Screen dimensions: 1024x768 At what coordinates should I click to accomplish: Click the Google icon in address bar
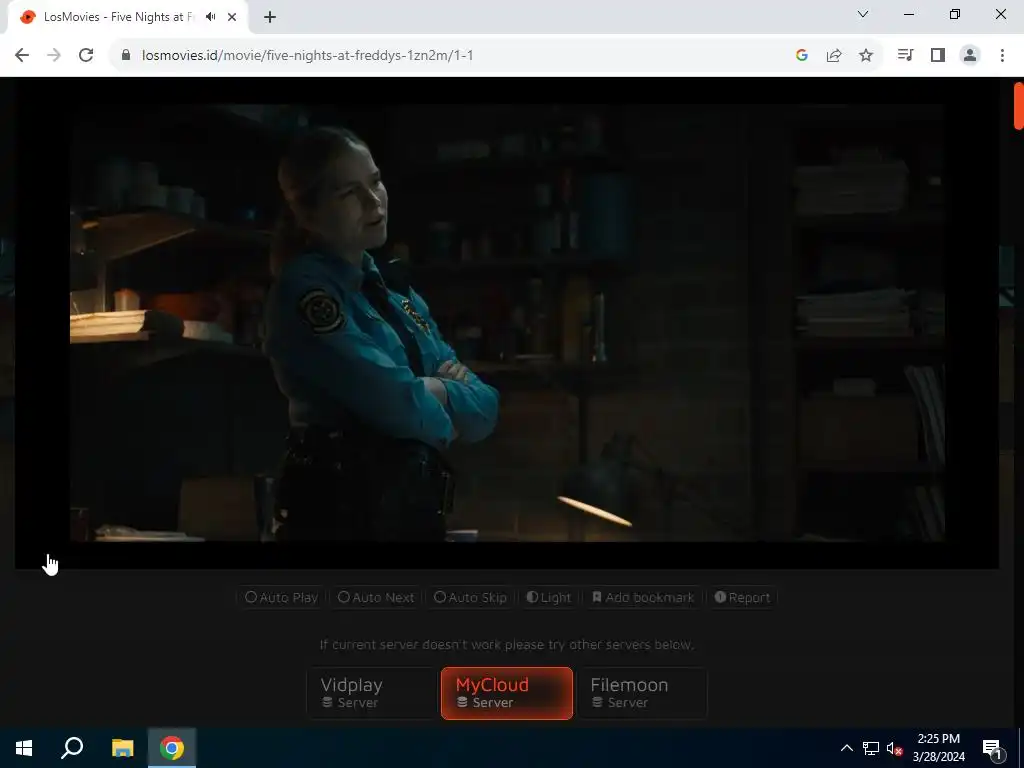point(802,56)
